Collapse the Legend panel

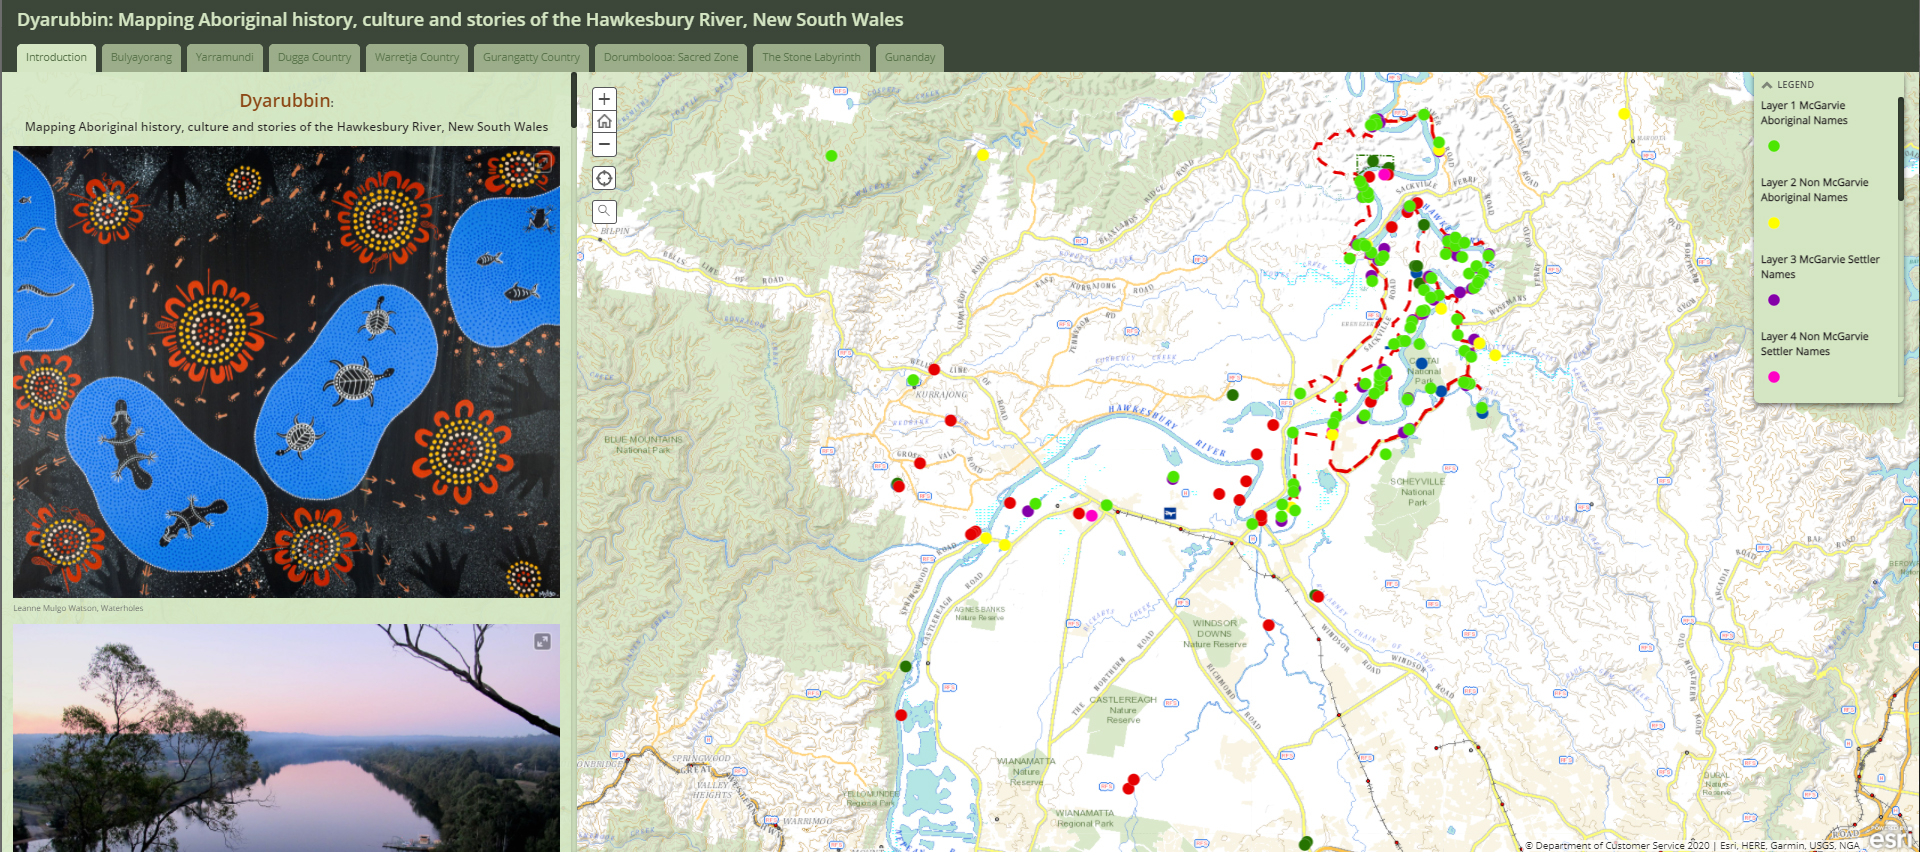point(1767,85)
